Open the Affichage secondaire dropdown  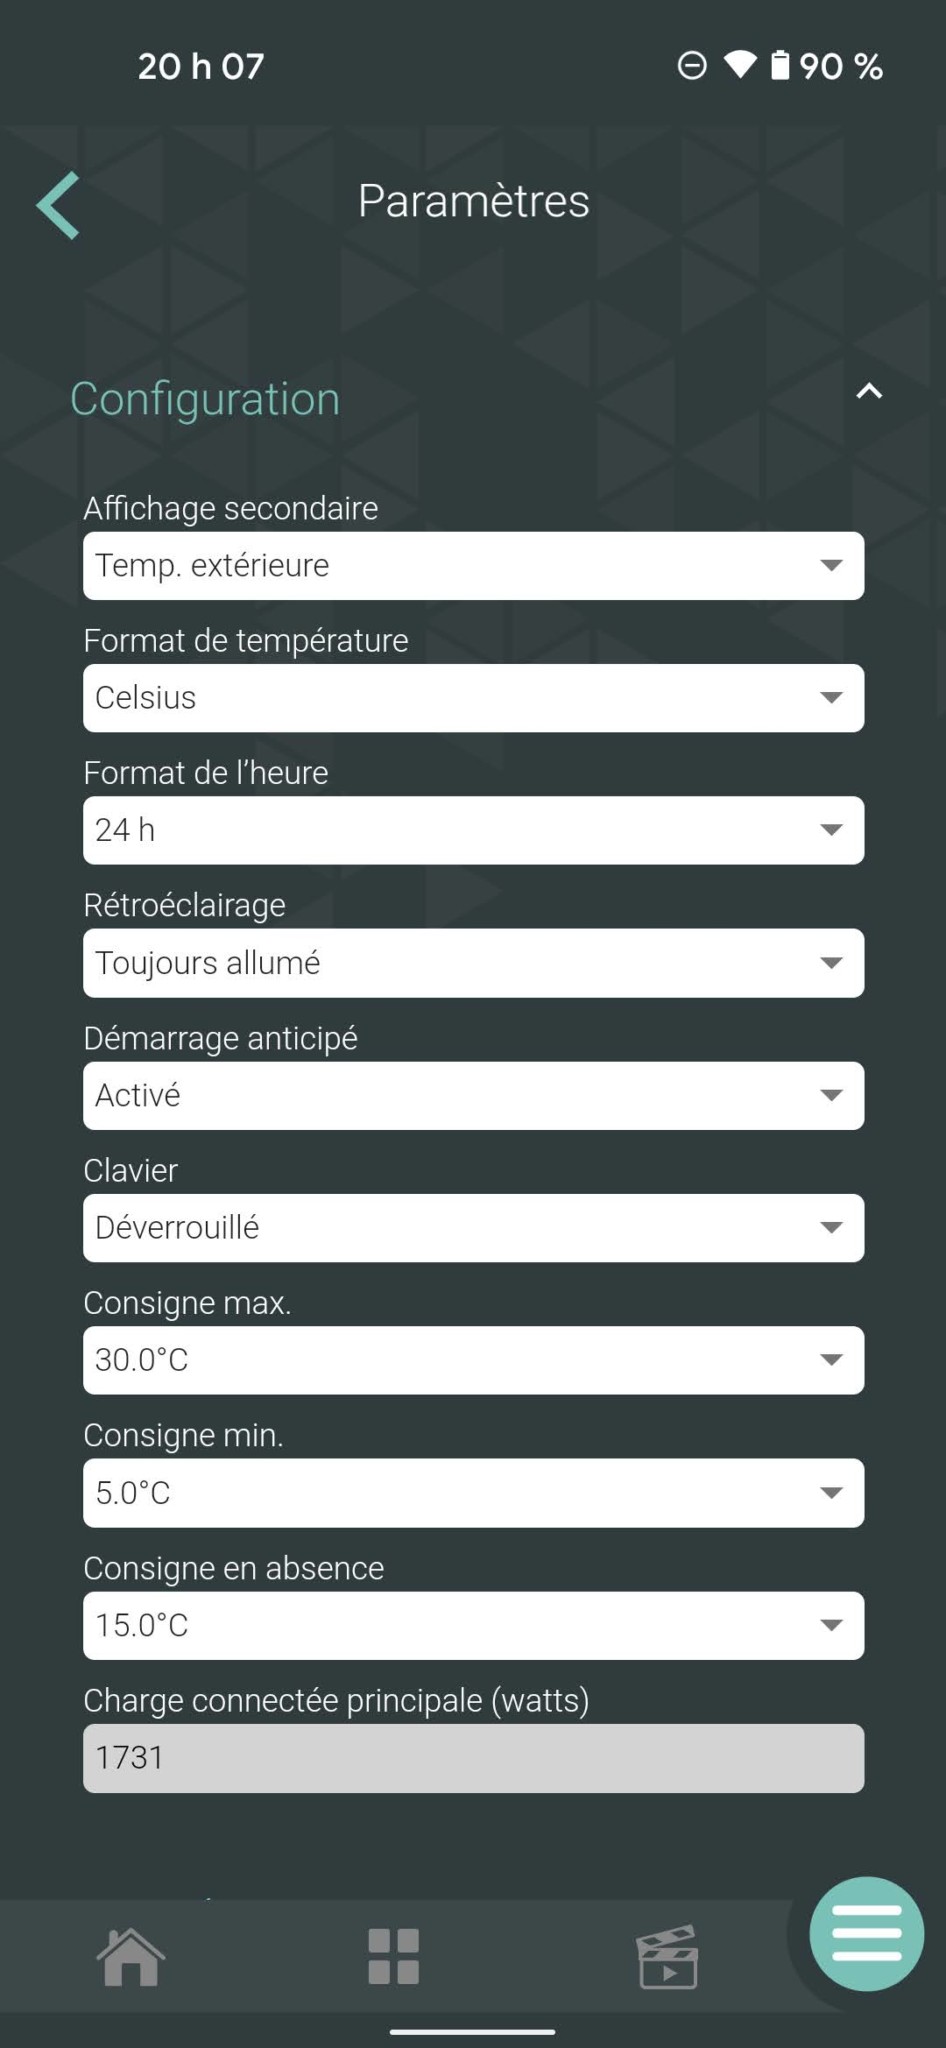(x=473, y=566)
